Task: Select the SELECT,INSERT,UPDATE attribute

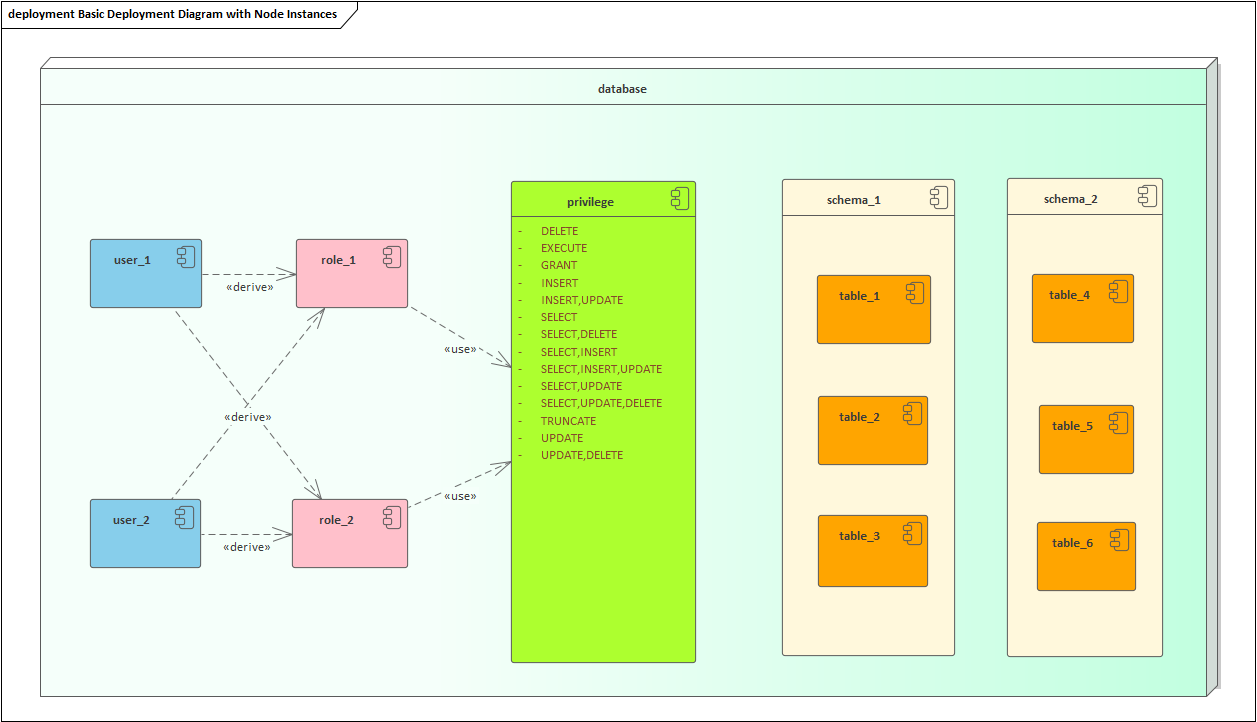Action: click(601, 369)
